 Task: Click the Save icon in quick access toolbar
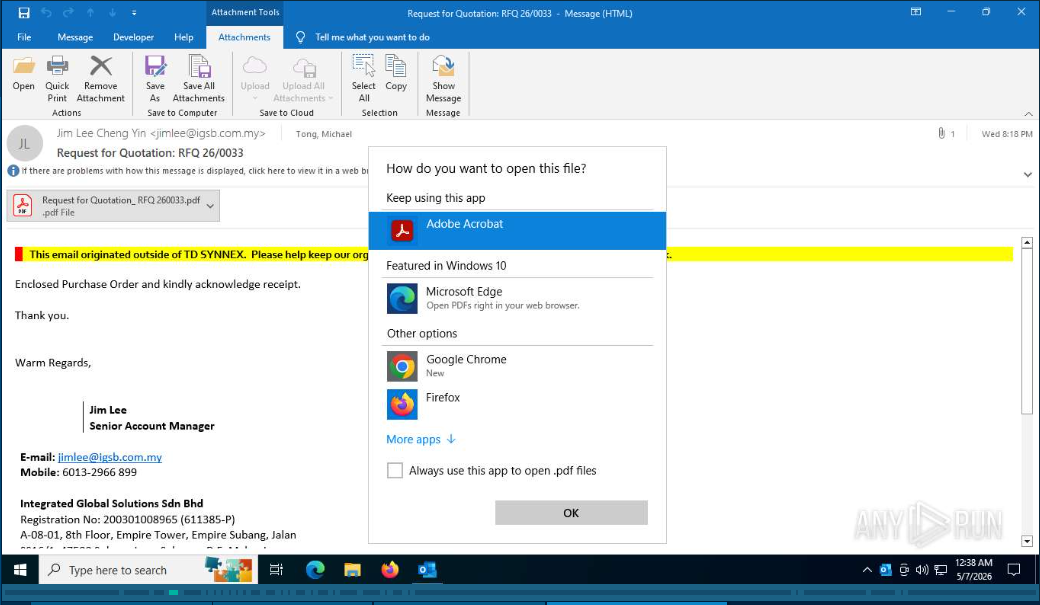[x=24, y=13]
